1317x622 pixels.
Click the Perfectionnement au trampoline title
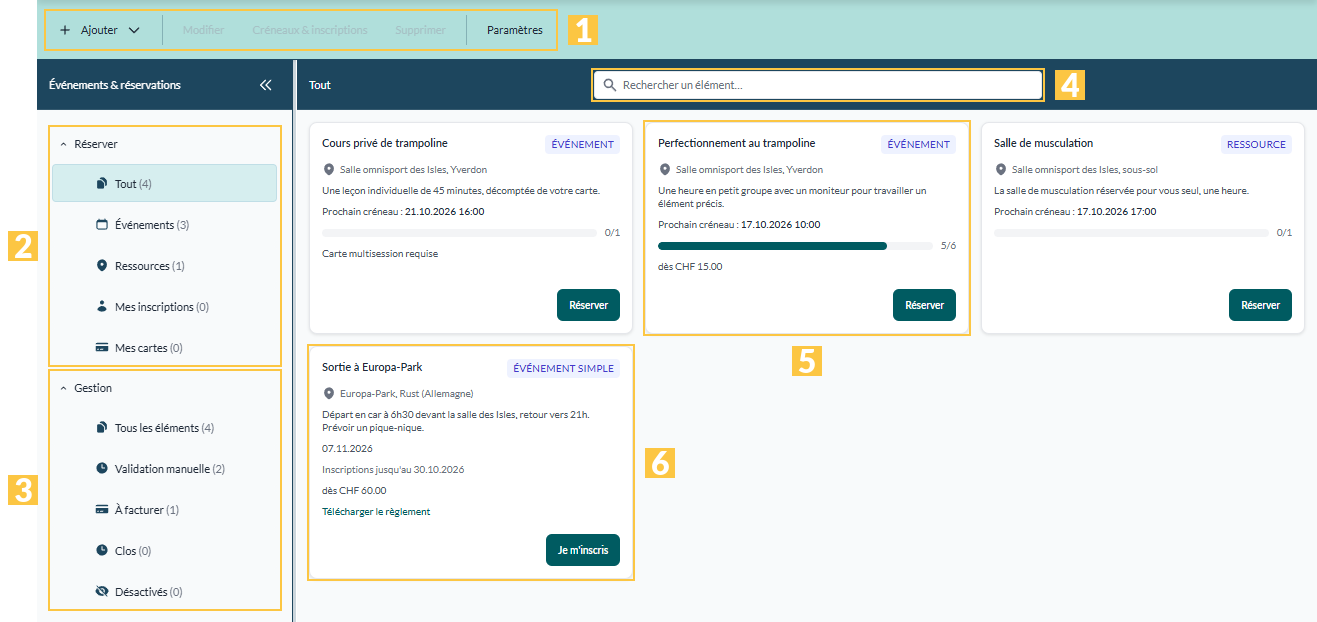point(737,143)
